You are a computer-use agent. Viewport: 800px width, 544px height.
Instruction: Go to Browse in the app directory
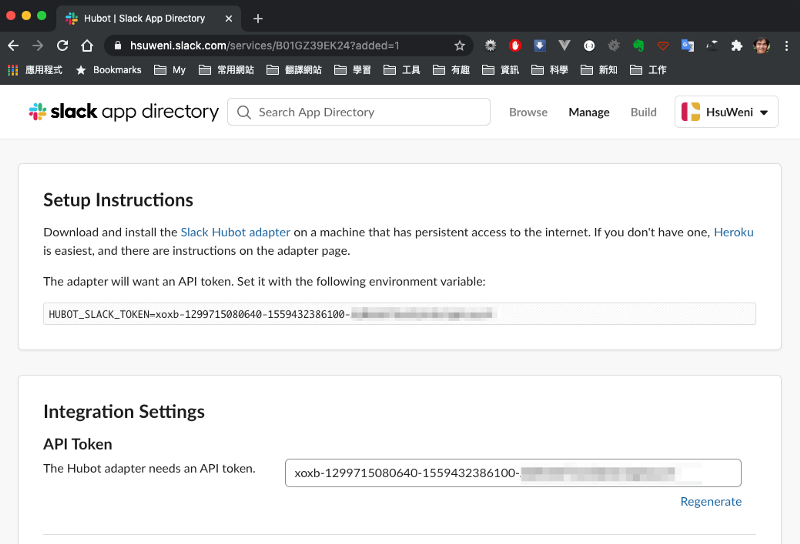pyautogui.click(x=528, y=112)
